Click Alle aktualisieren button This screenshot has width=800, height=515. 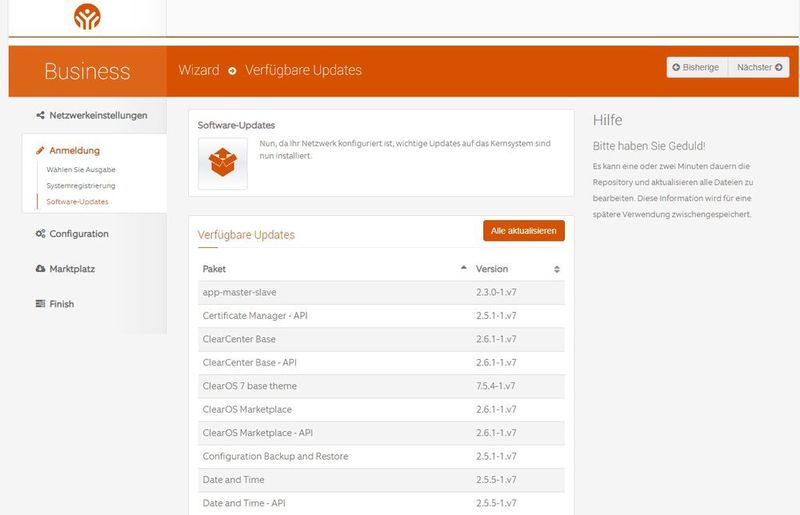tap(524, 231)
